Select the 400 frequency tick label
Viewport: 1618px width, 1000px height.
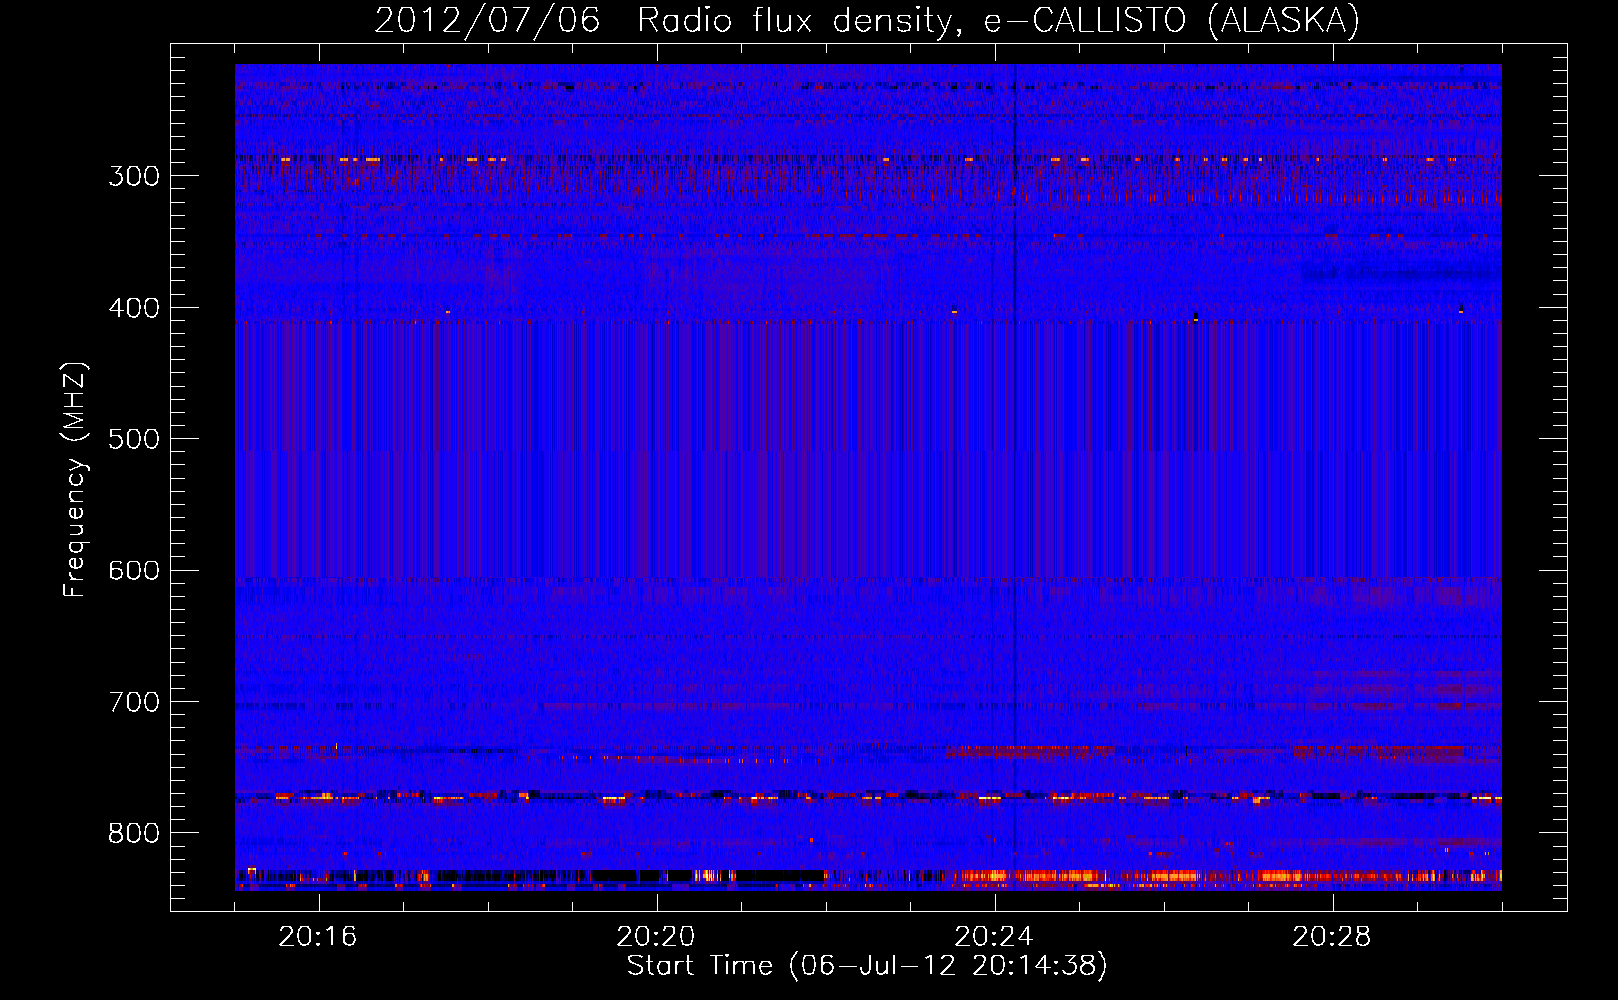tap(134, 308)
